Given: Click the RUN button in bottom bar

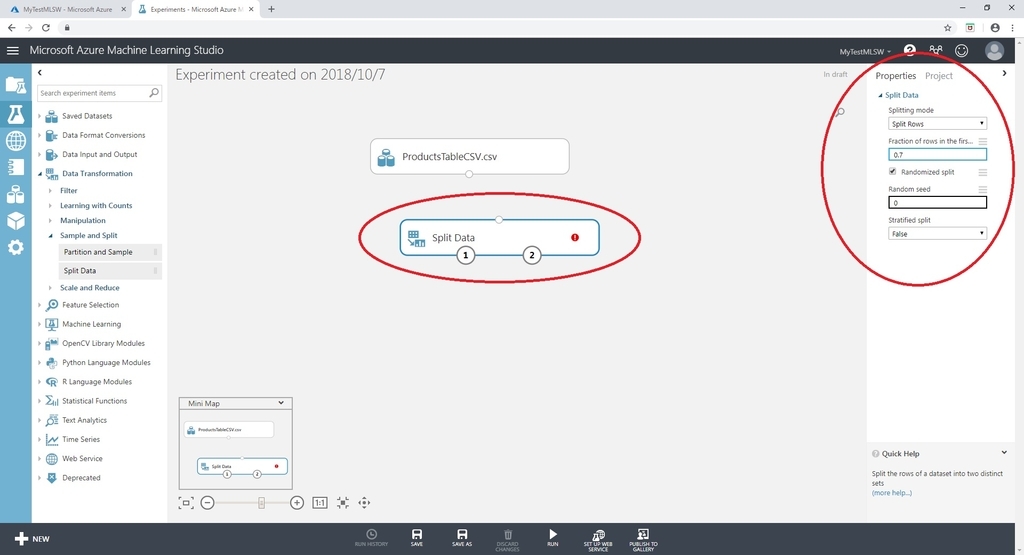Looking at the screenshot, I should (552, 537).
